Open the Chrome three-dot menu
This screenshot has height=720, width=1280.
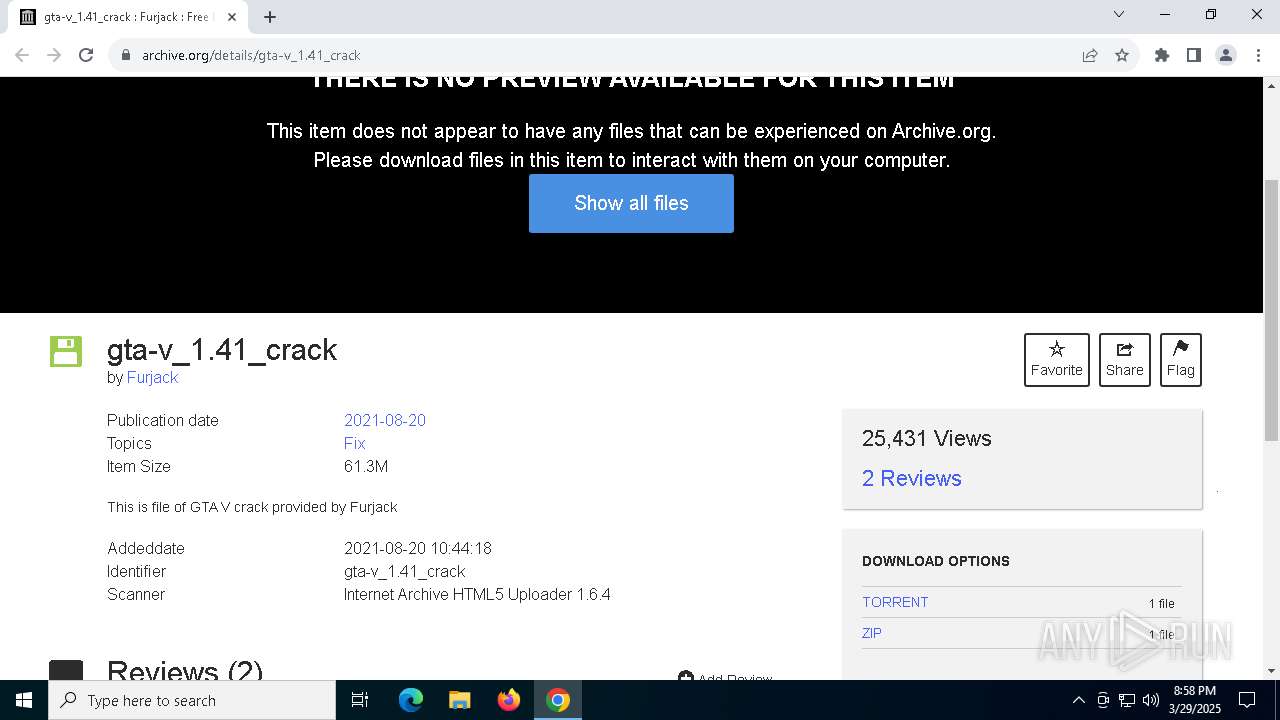pyautogui.click(x=1257, y=55)
